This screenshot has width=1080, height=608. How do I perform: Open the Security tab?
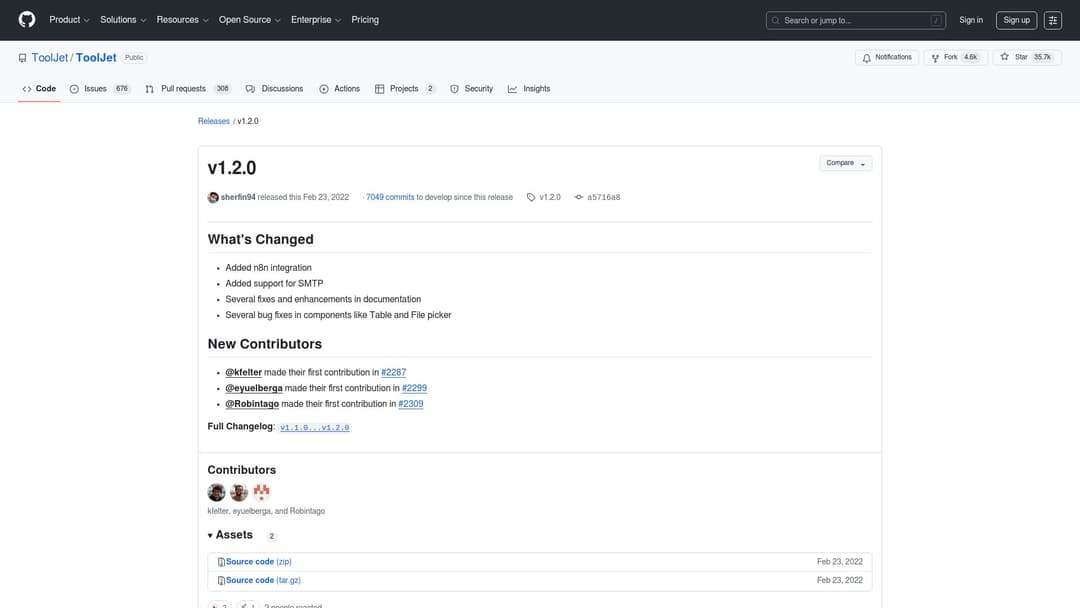coord(472,89)
